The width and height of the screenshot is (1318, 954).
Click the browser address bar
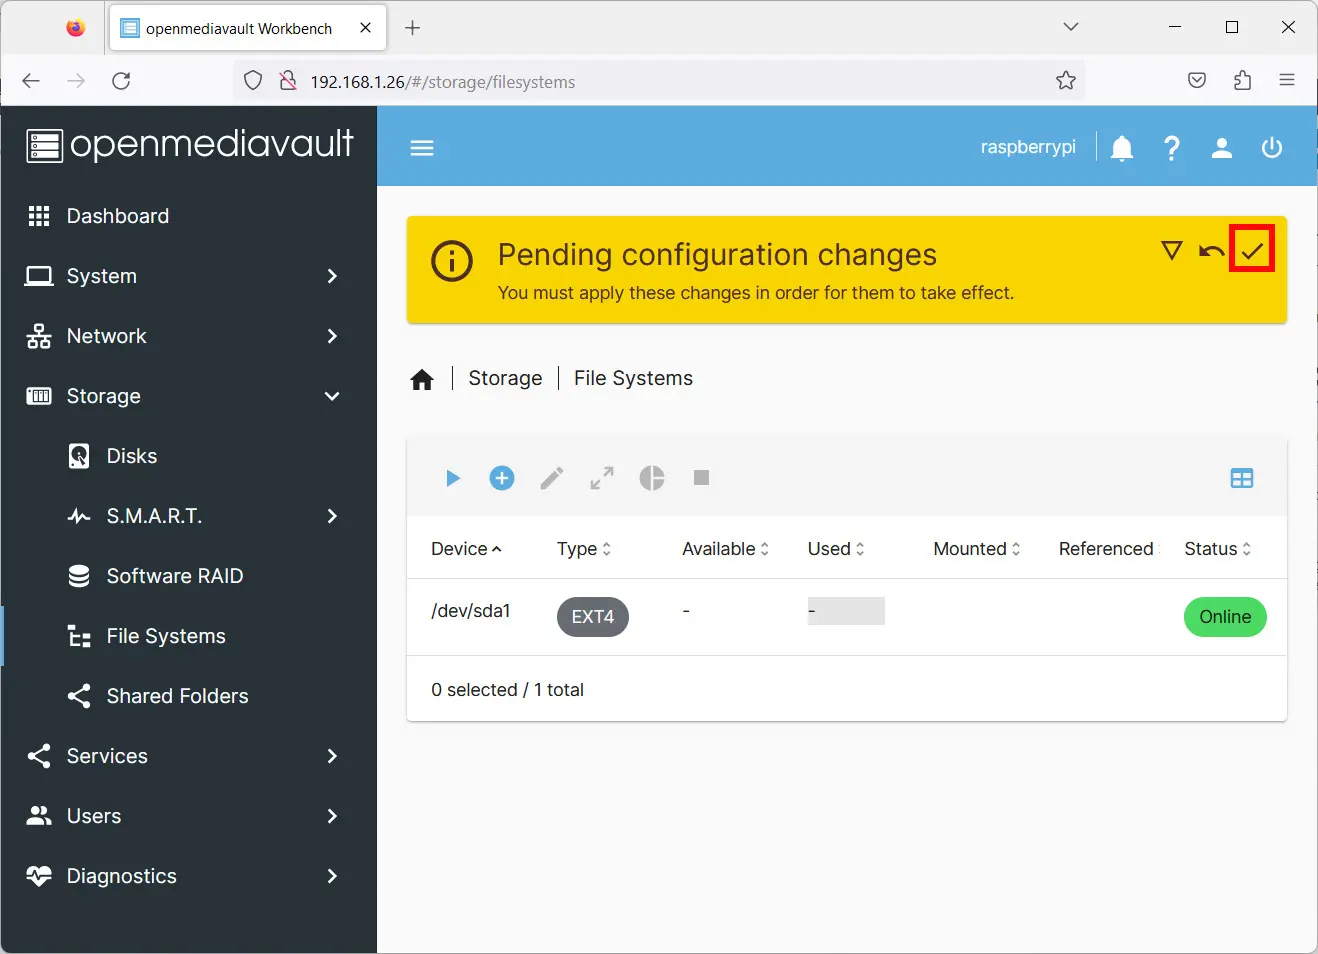pos(660,82)
